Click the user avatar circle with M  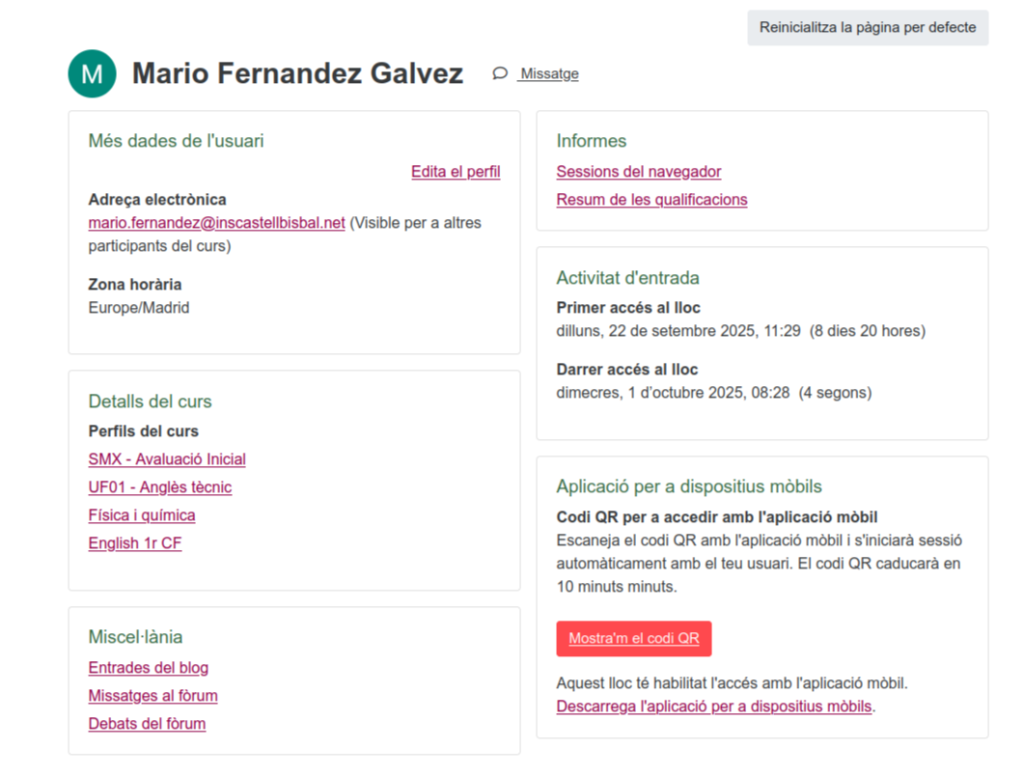coord(92,73)
